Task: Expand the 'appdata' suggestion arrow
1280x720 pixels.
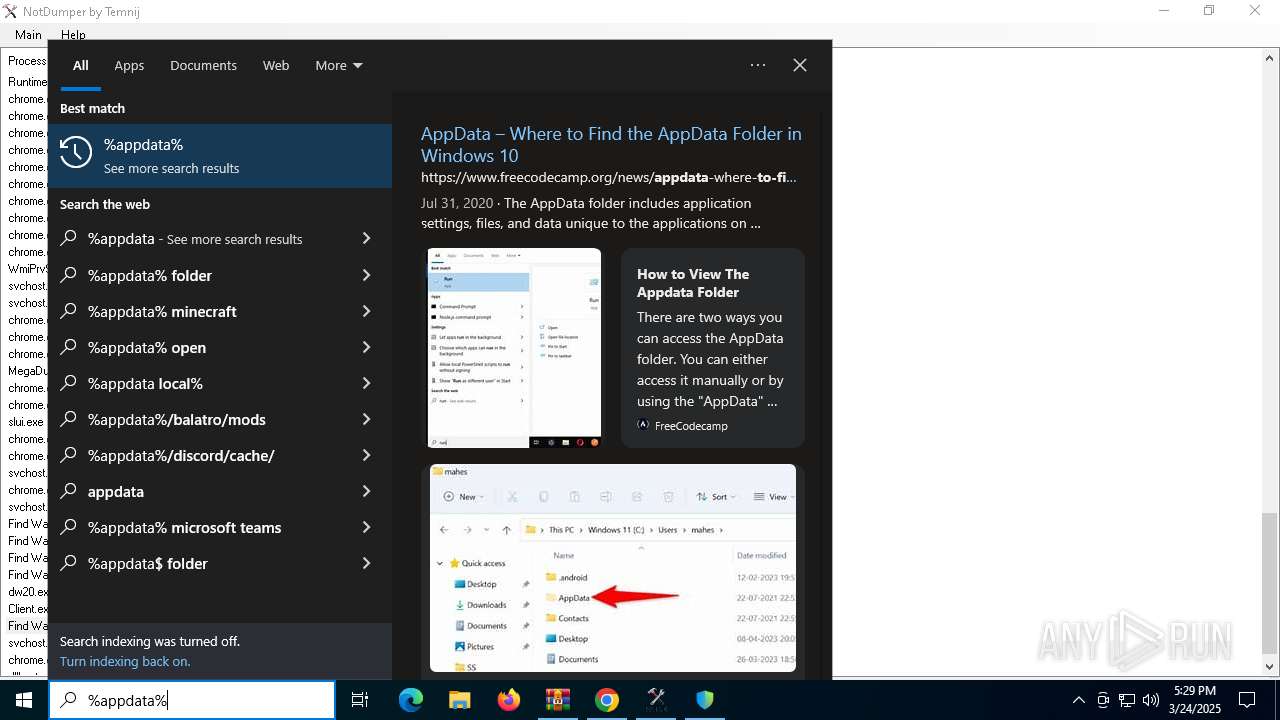Action: tap(366, 491)
